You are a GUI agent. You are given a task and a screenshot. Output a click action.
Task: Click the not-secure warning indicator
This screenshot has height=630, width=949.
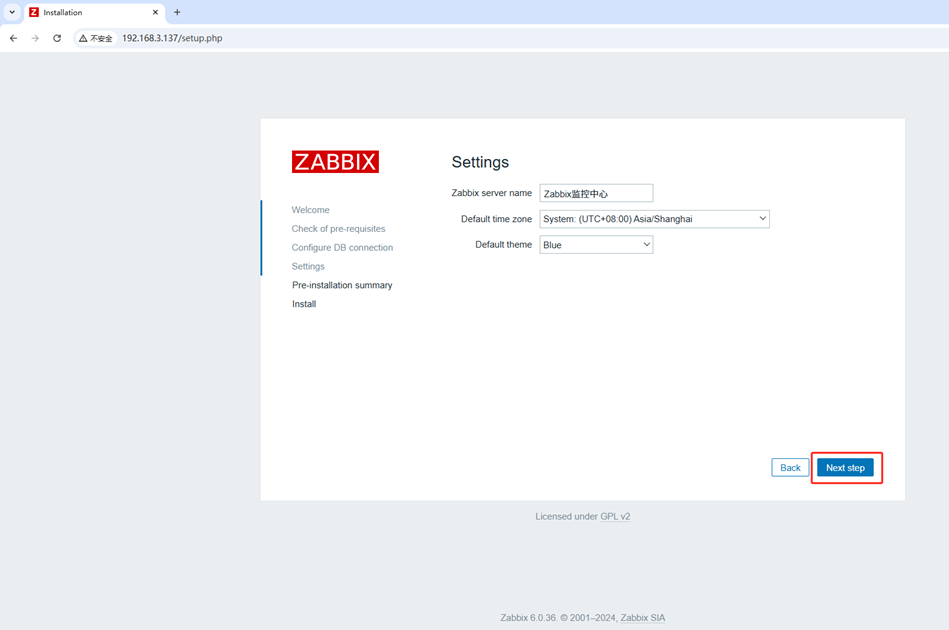coord(96,38)
